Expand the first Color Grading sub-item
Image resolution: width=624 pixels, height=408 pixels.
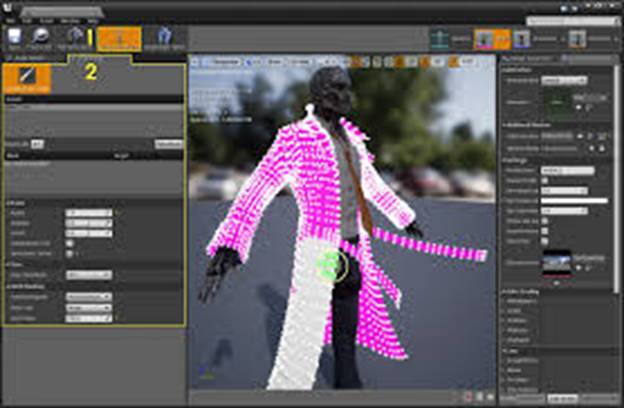point(505,301)
